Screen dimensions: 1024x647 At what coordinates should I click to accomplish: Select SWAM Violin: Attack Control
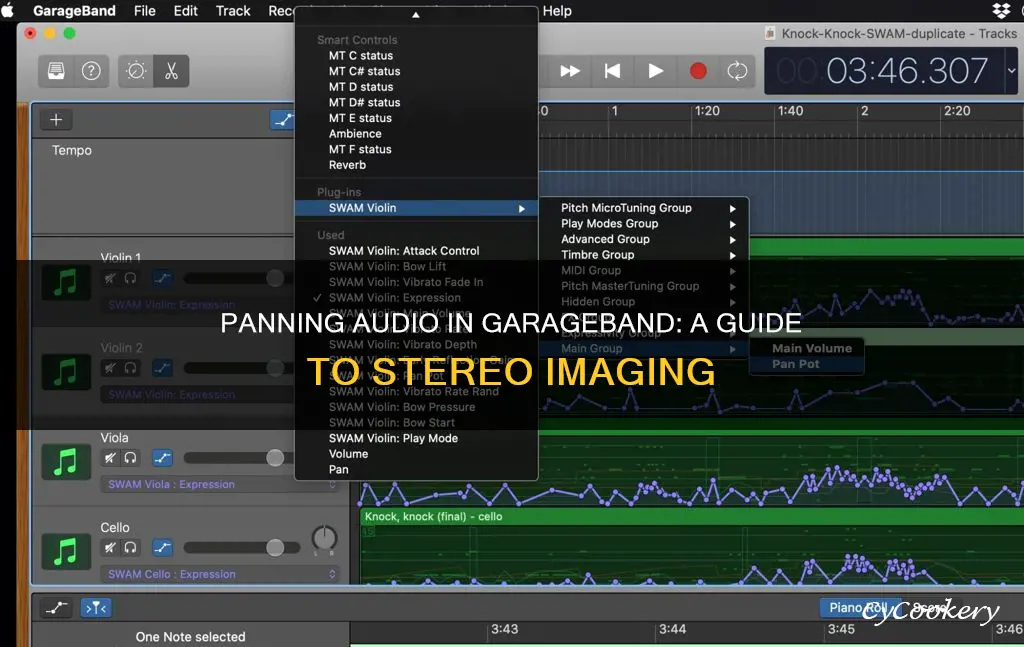[416, 251]
